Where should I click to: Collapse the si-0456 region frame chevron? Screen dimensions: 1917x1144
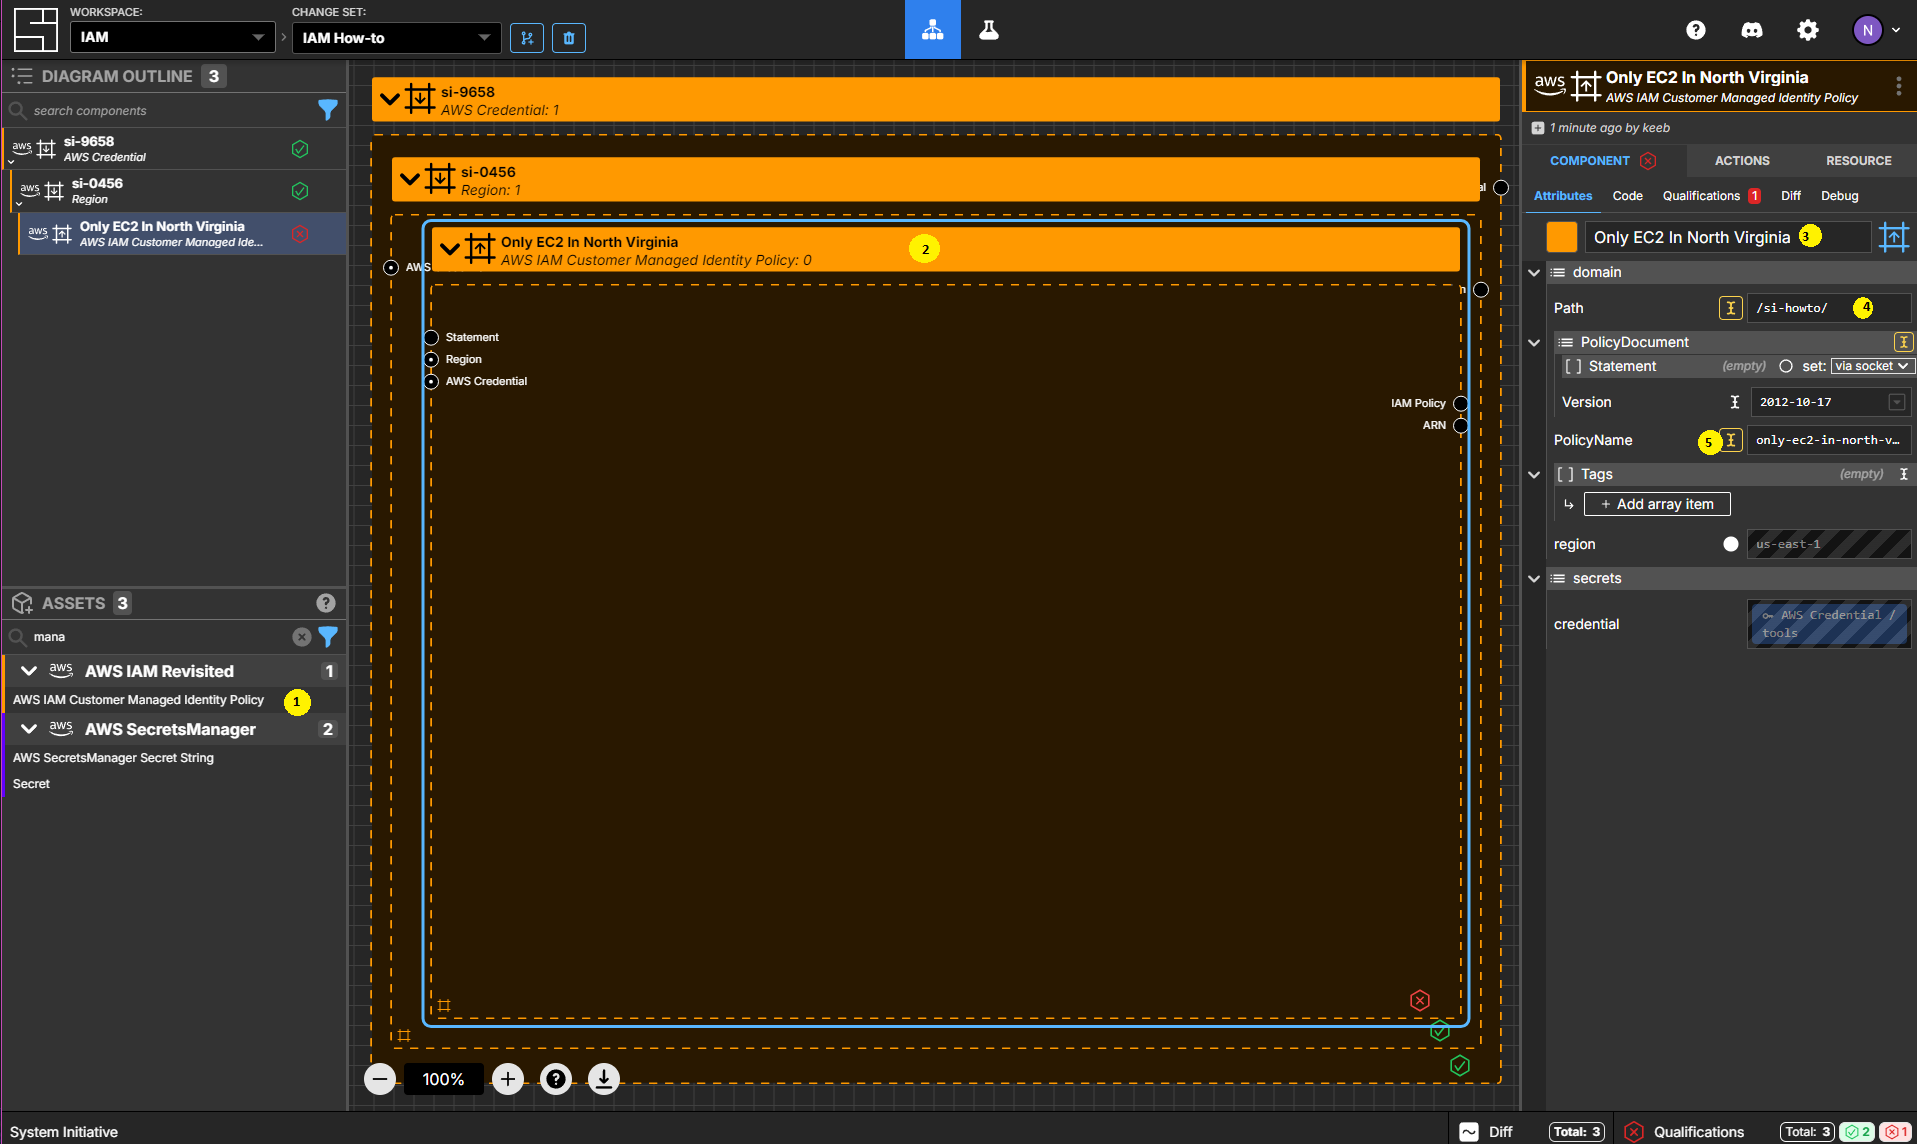pyautogui.click(x=410, y=179)
